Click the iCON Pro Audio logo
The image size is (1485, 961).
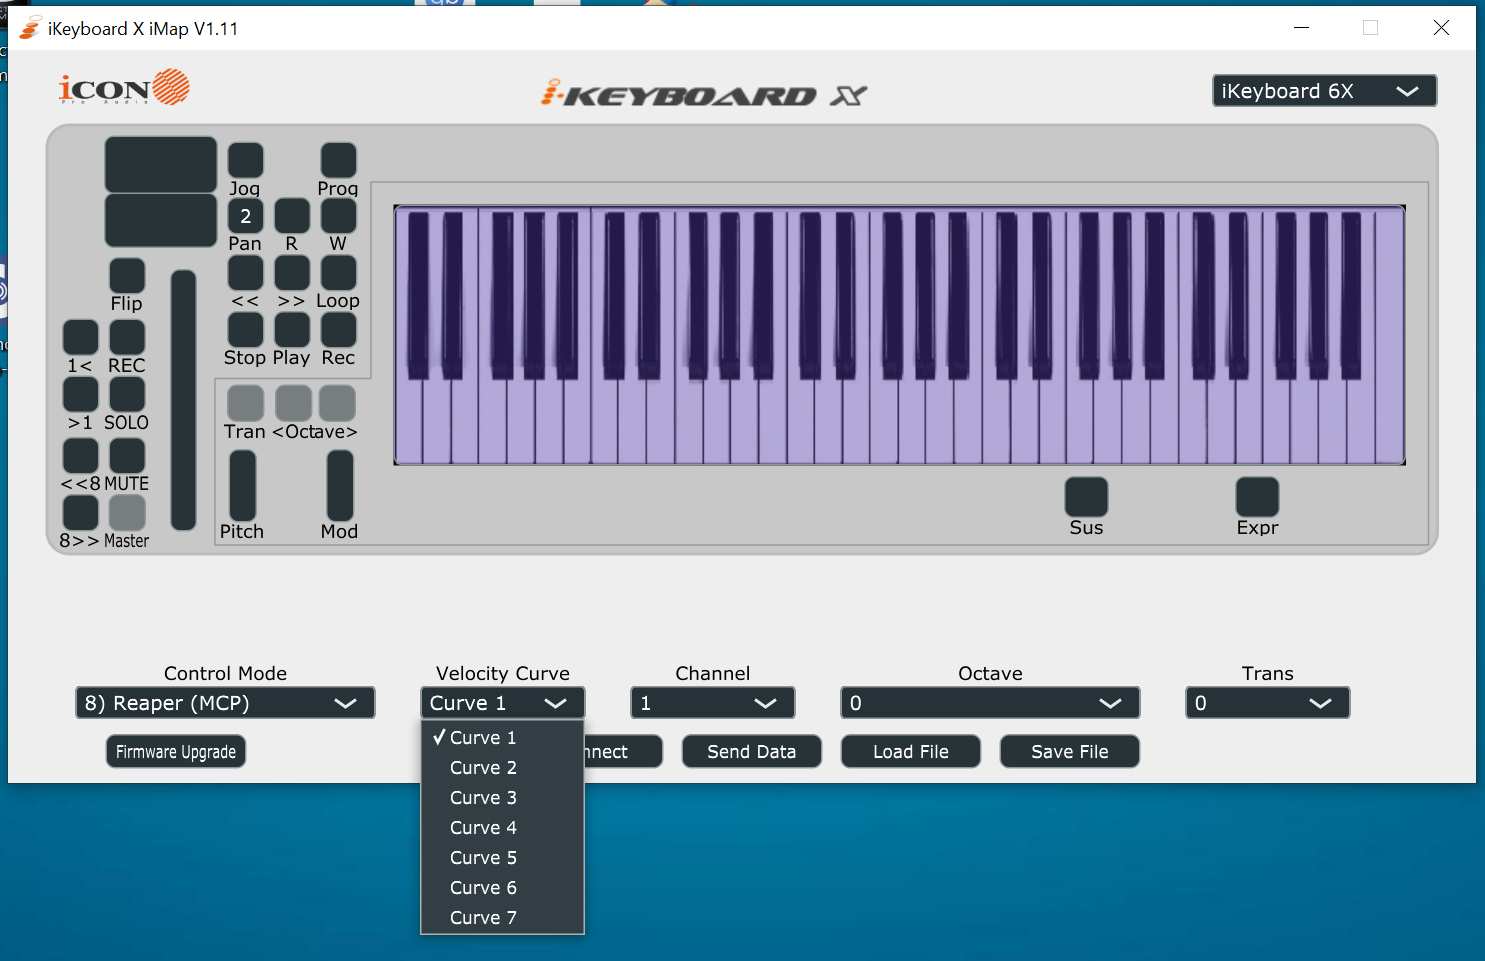click(124, 88)
